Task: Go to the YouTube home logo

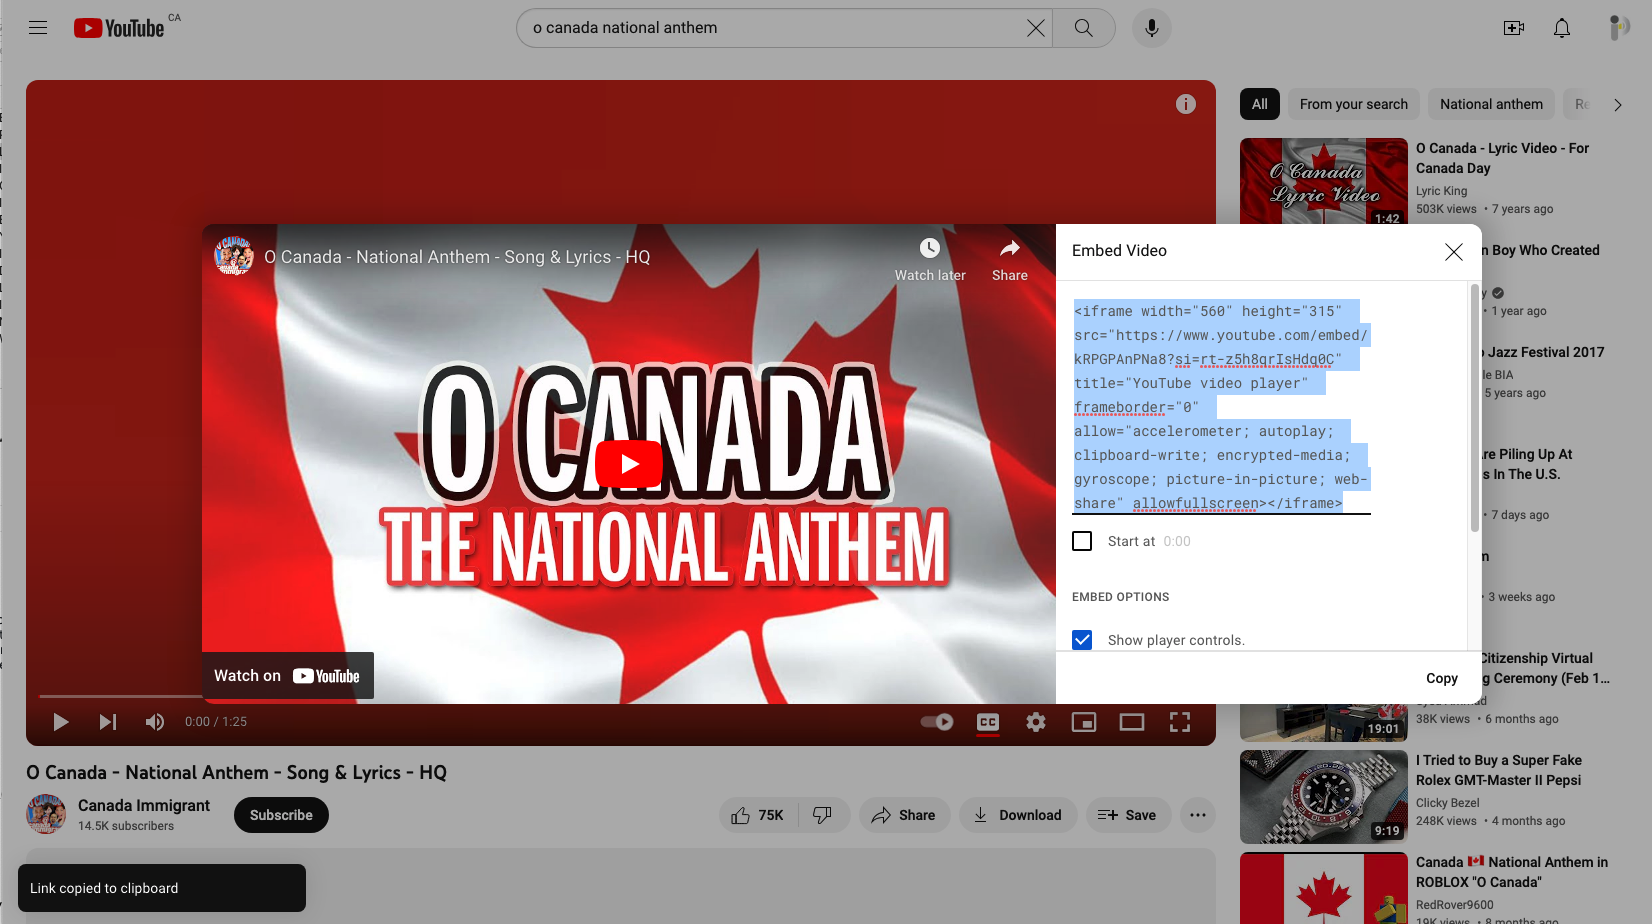Action: tap(119, 28)
